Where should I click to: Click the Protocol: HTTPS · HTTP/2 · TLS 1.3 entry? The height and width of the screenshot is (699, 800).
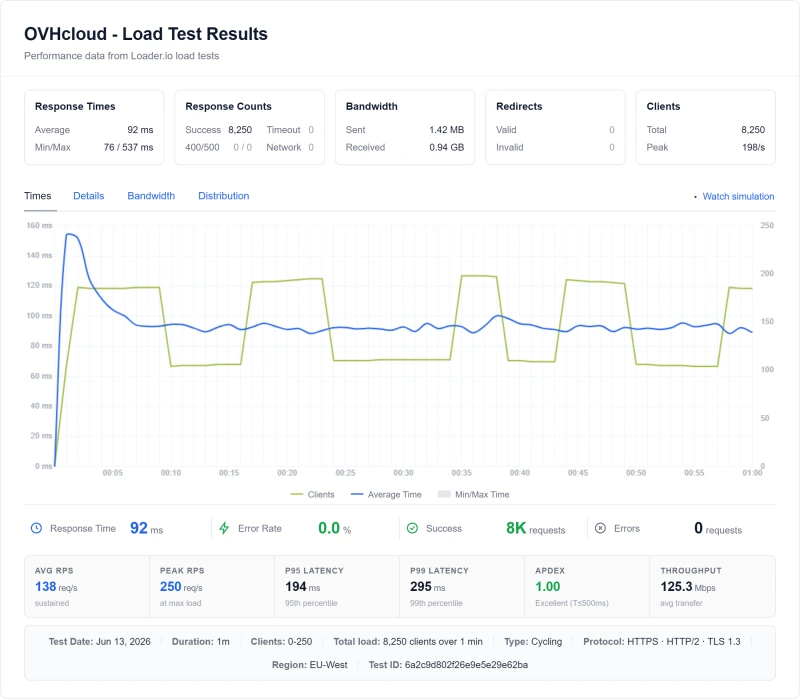[662, 642]
